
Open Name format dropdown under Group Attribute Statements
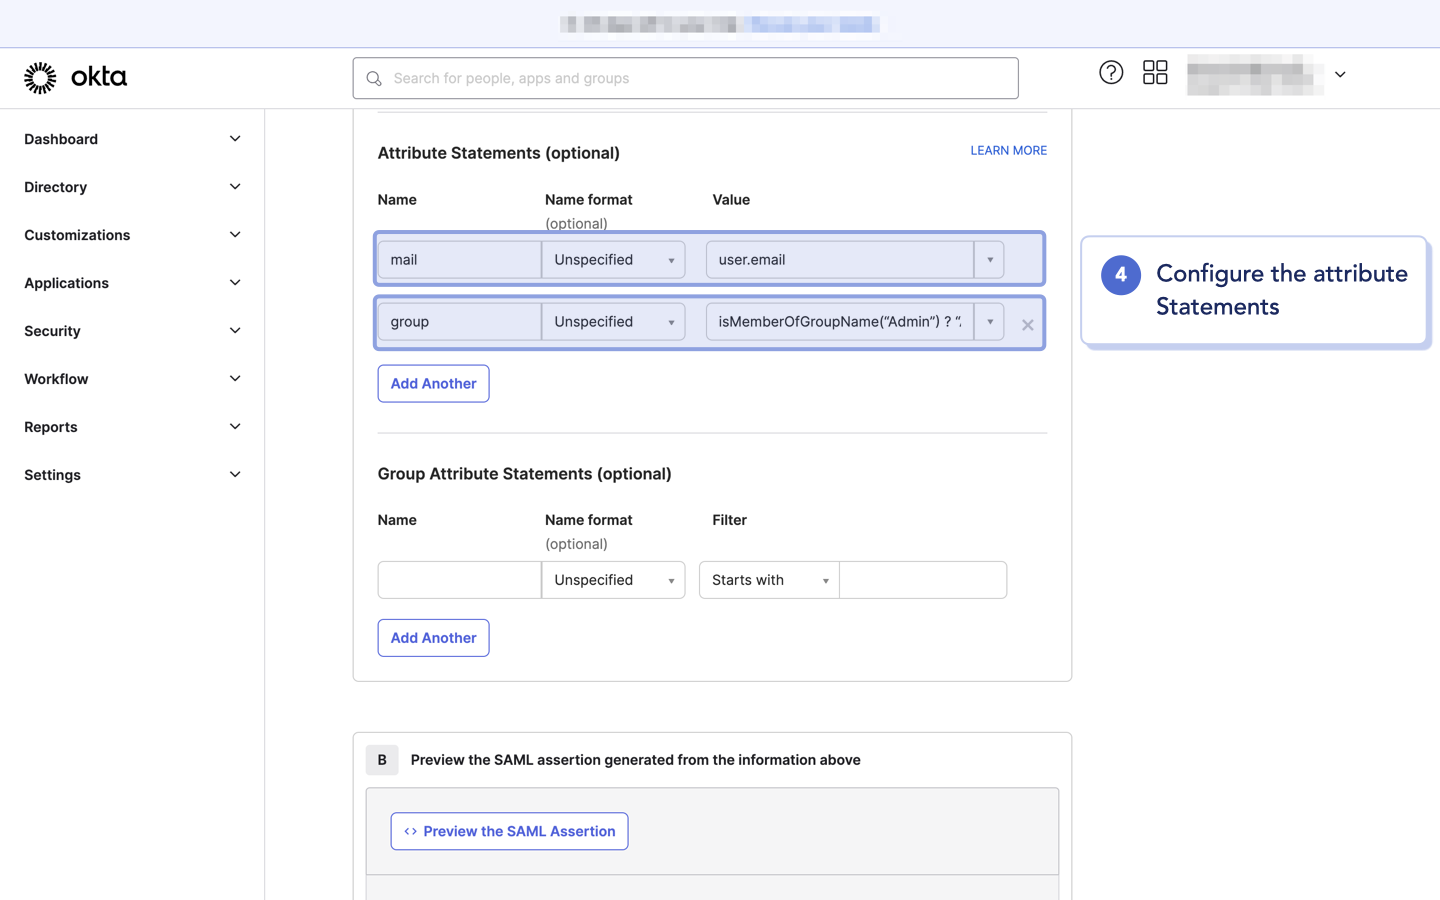point(670,580)
